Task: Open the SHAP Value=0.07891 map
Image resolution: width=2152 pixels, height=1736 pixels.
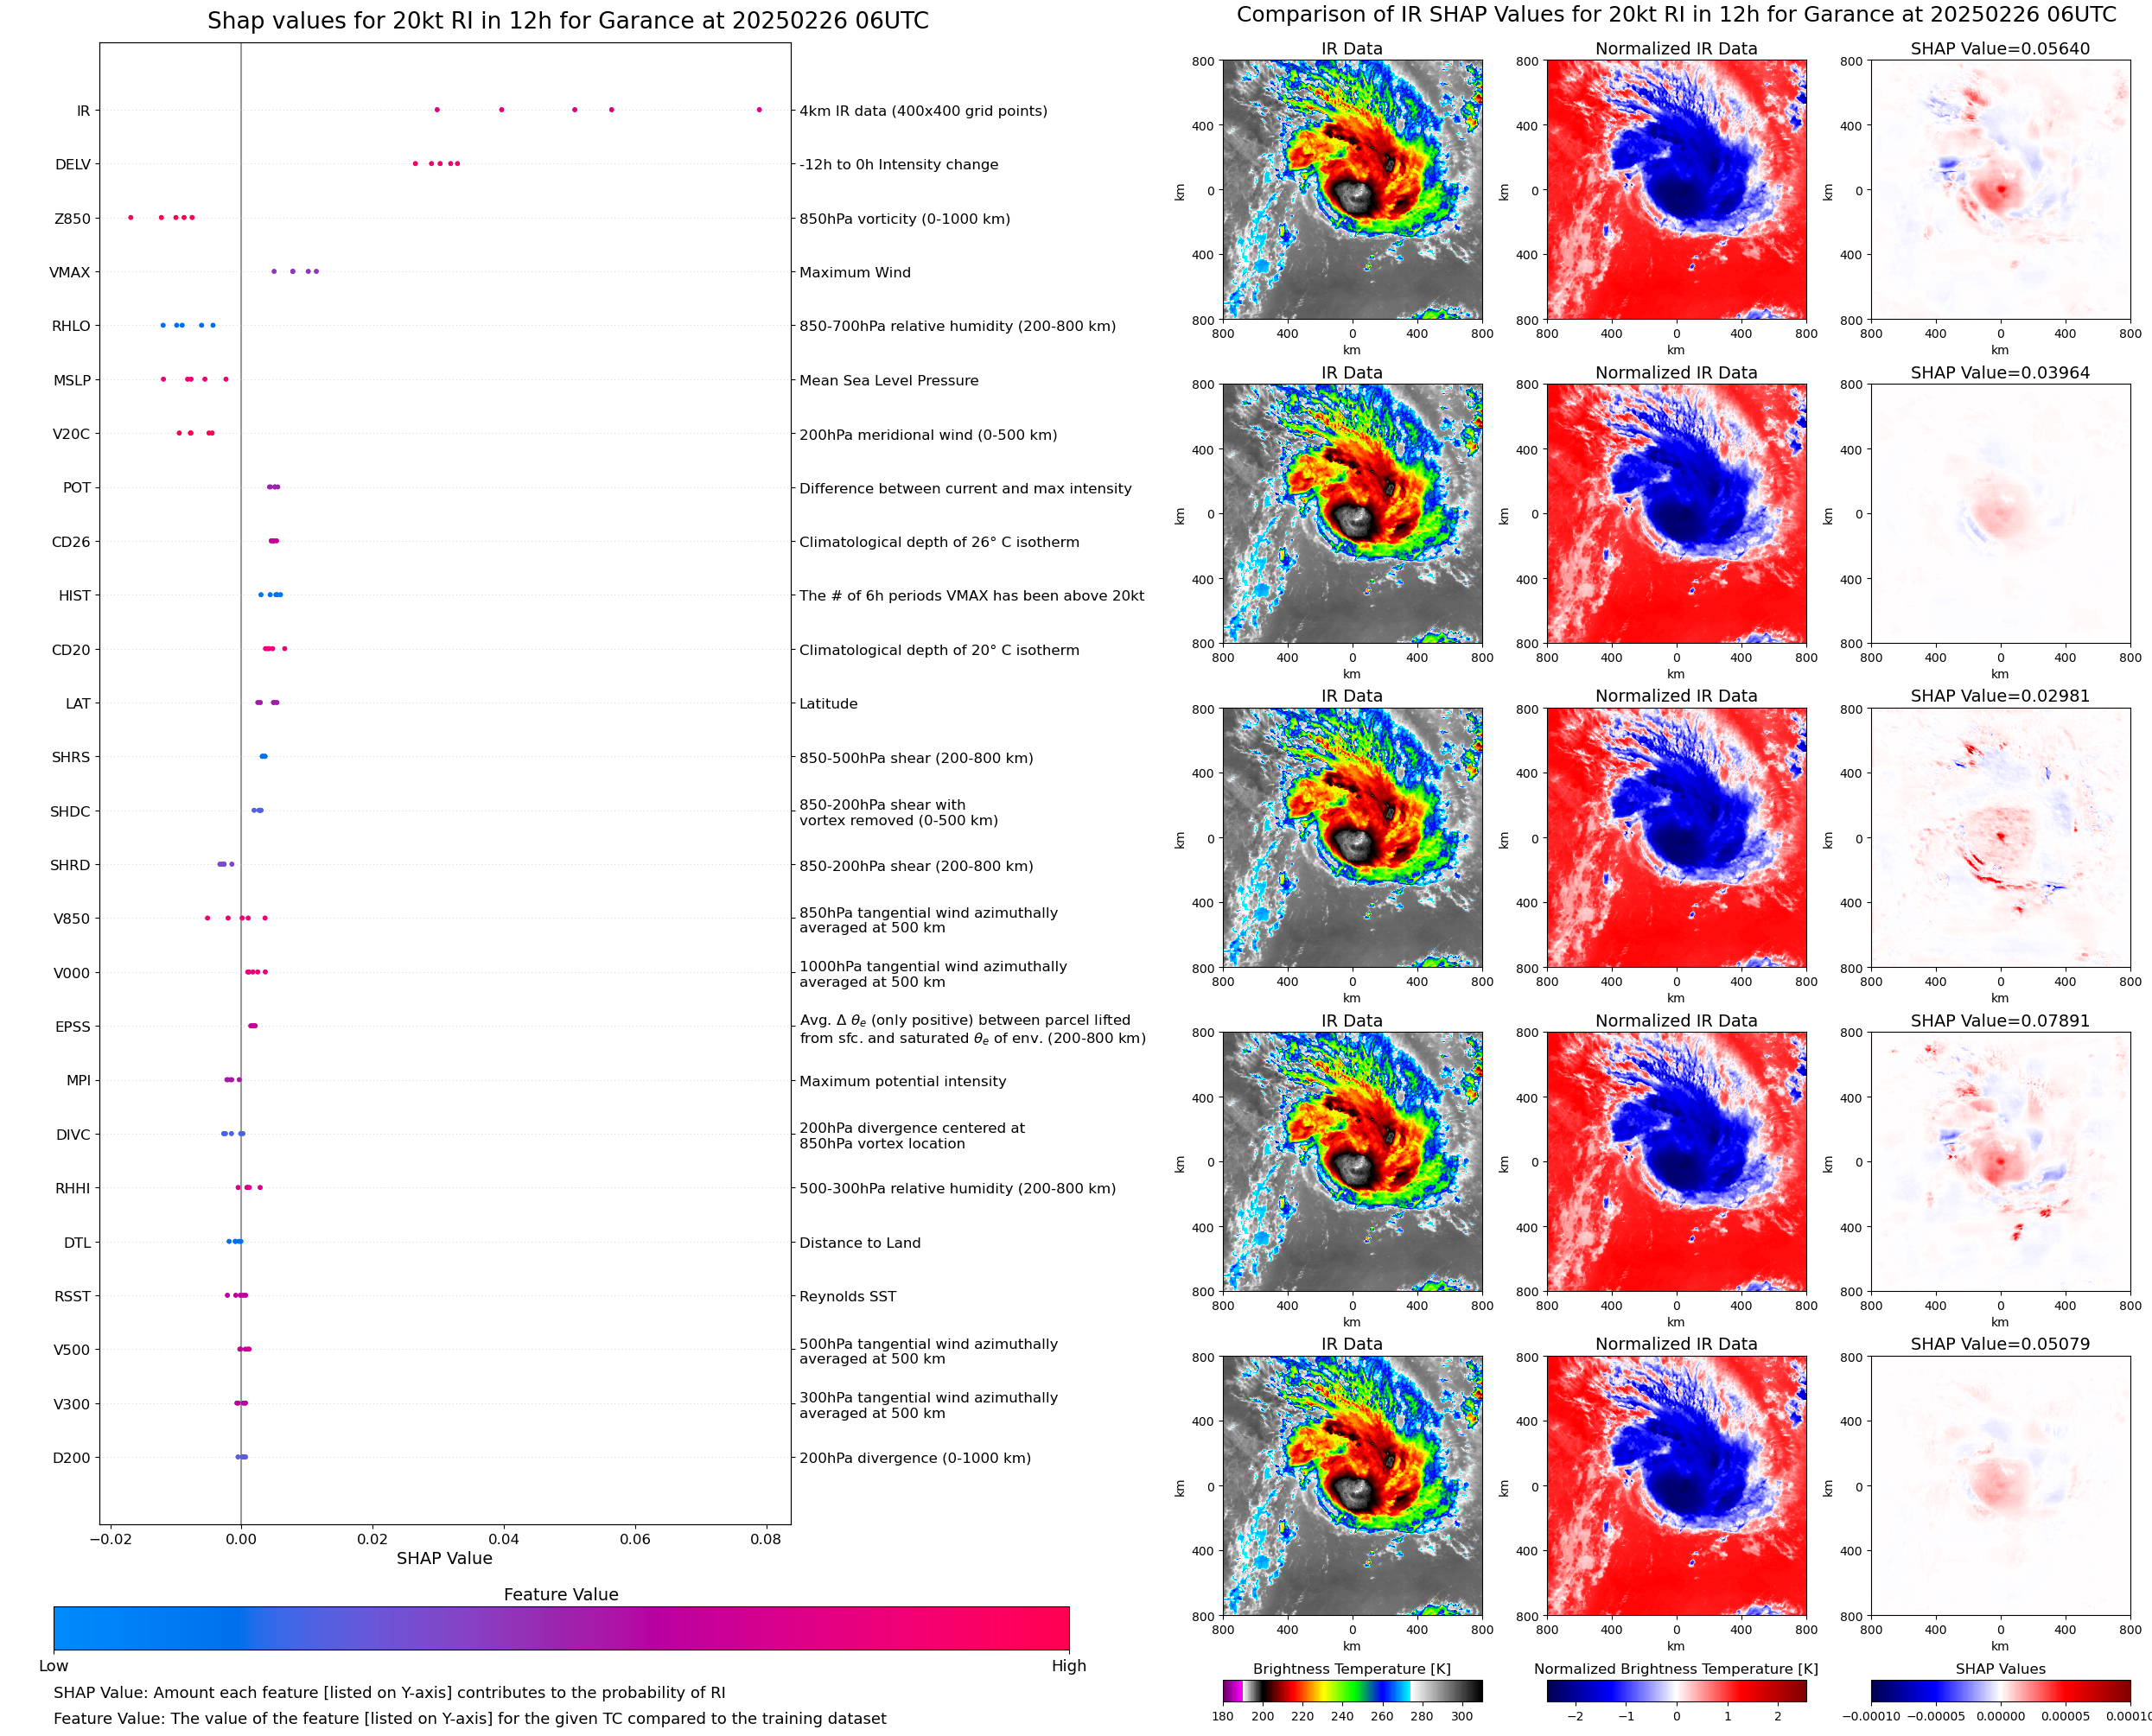Action: click(2000, 1162)
